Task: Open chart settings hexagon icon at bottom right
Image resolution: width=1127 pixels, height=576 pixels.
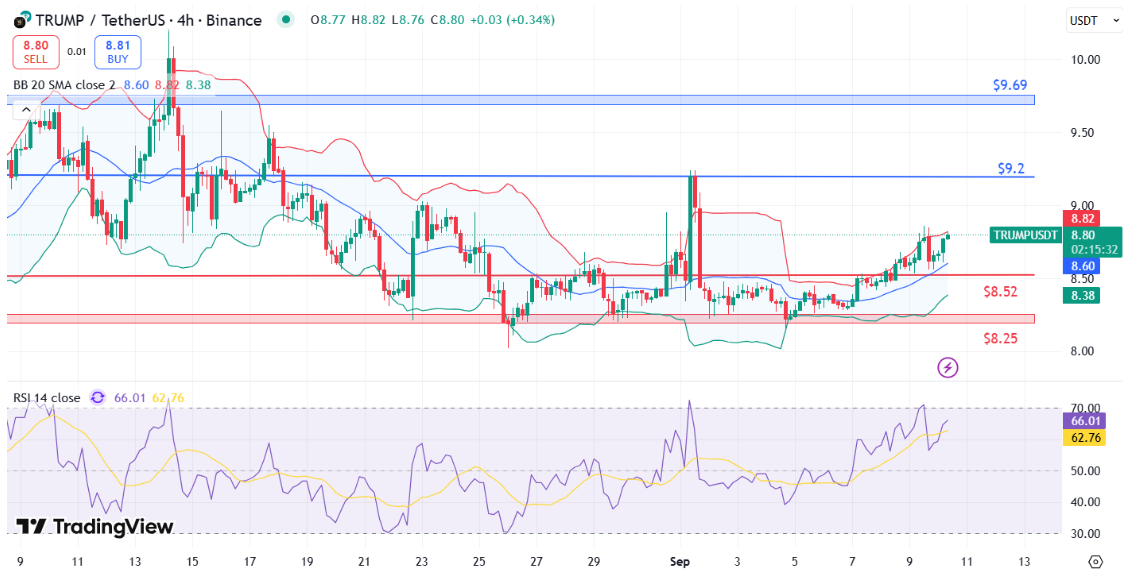Action: (x=1095, y=562)
